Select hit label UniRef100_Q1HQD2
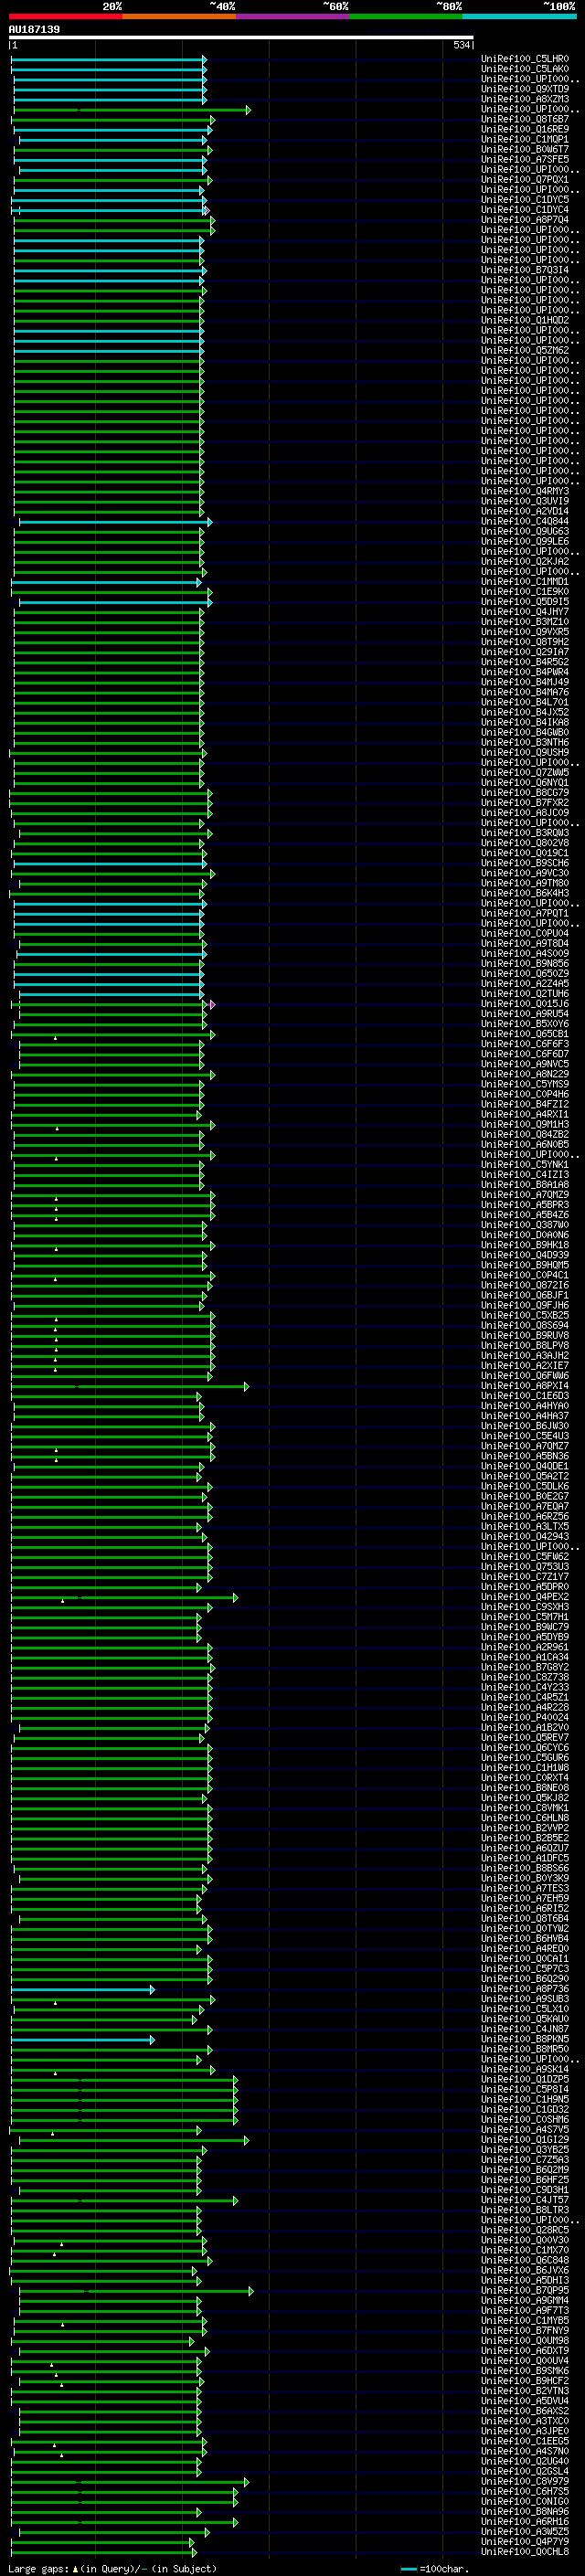The width and height of the screenshot is (585, 2576). [x=525, y=320]
